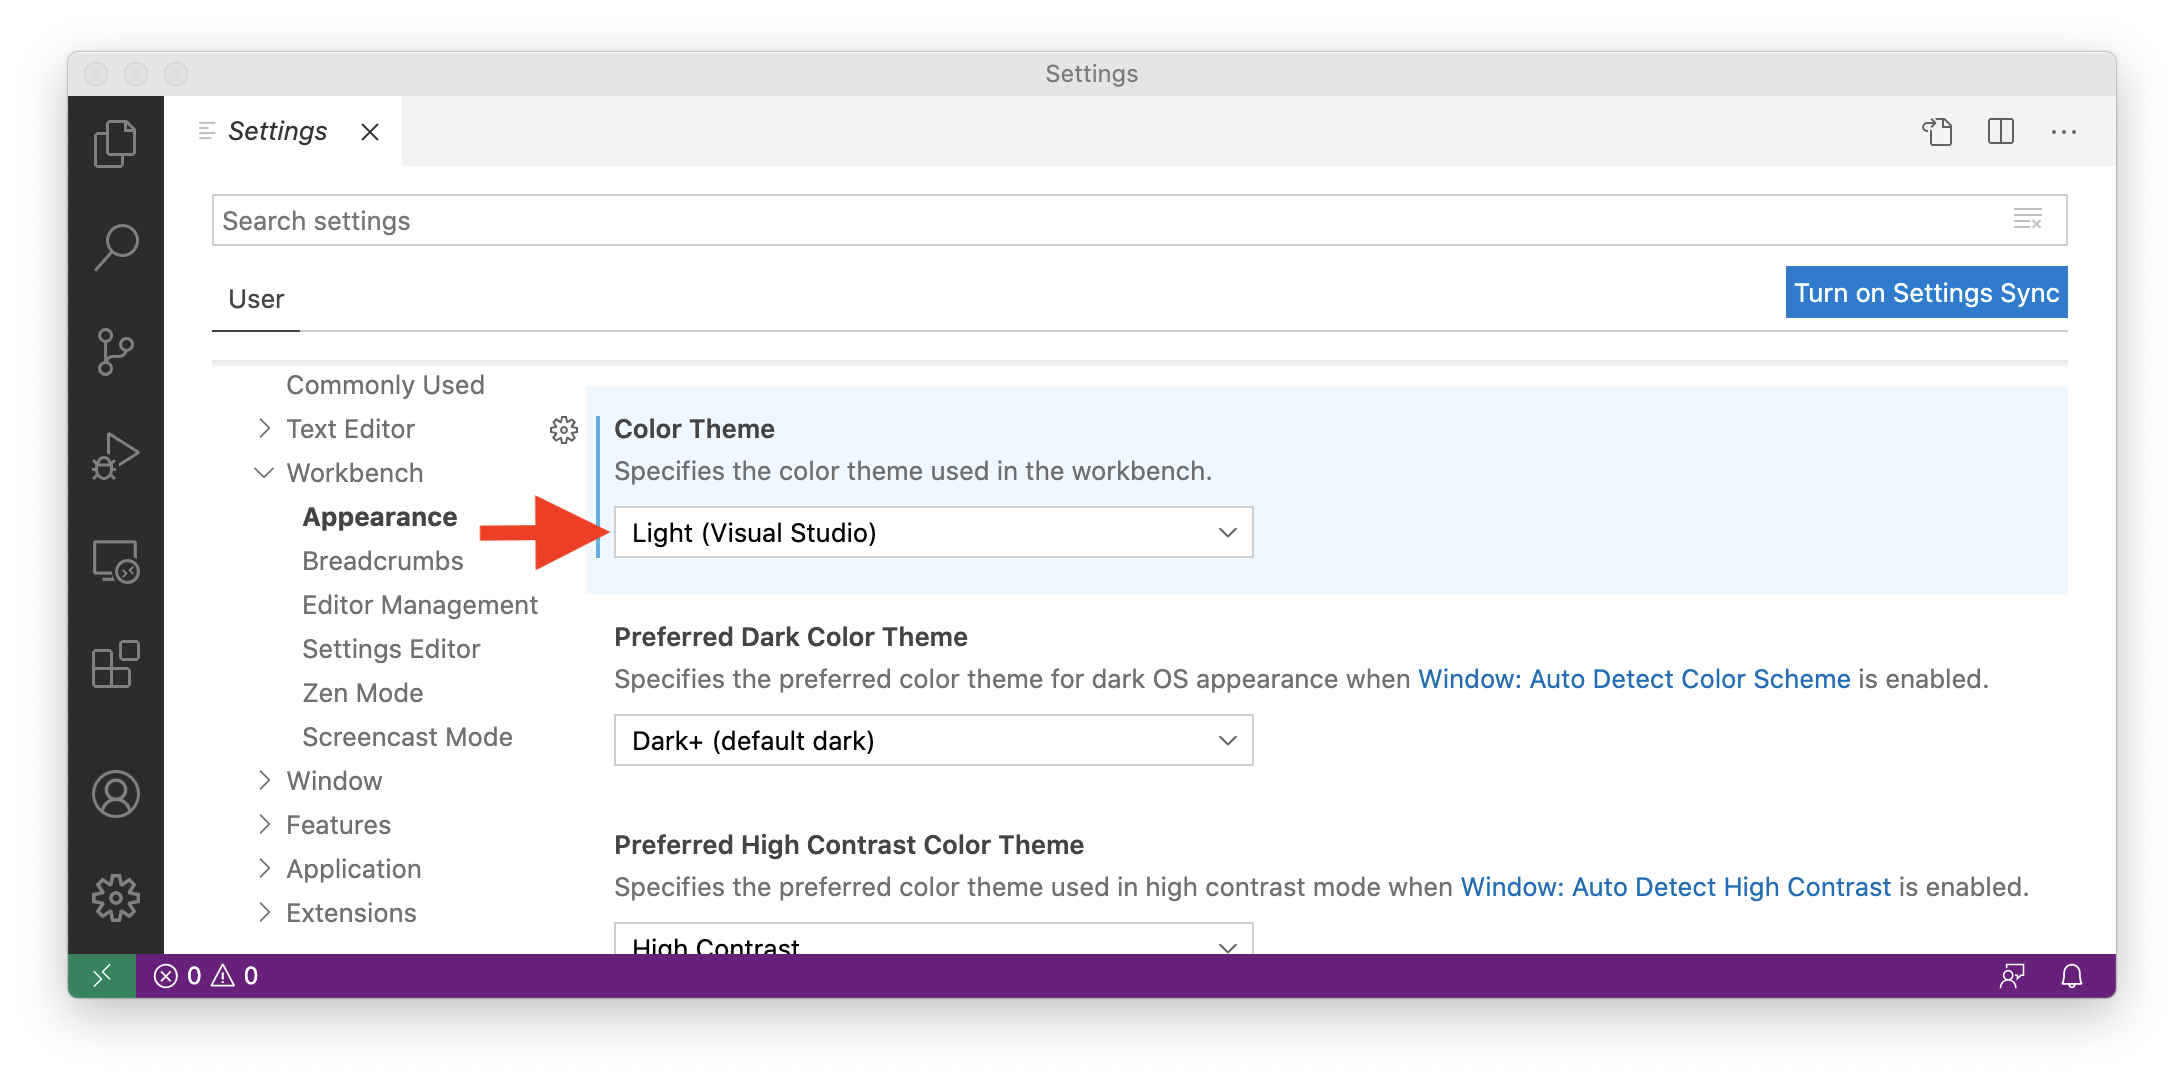Click the Accounts icon in activity bar
Screen dimensions: 2184x1082
115,794
